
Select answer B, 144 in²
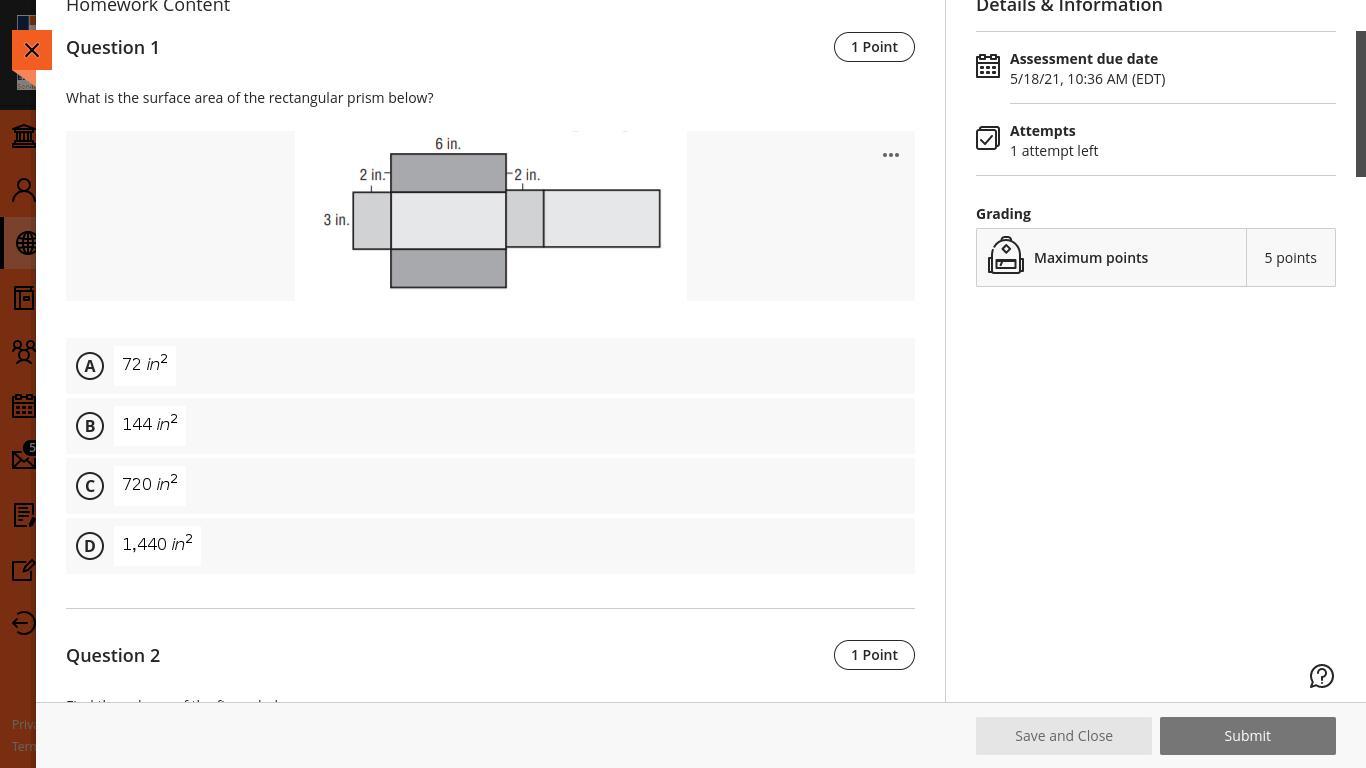pos(490,426)
